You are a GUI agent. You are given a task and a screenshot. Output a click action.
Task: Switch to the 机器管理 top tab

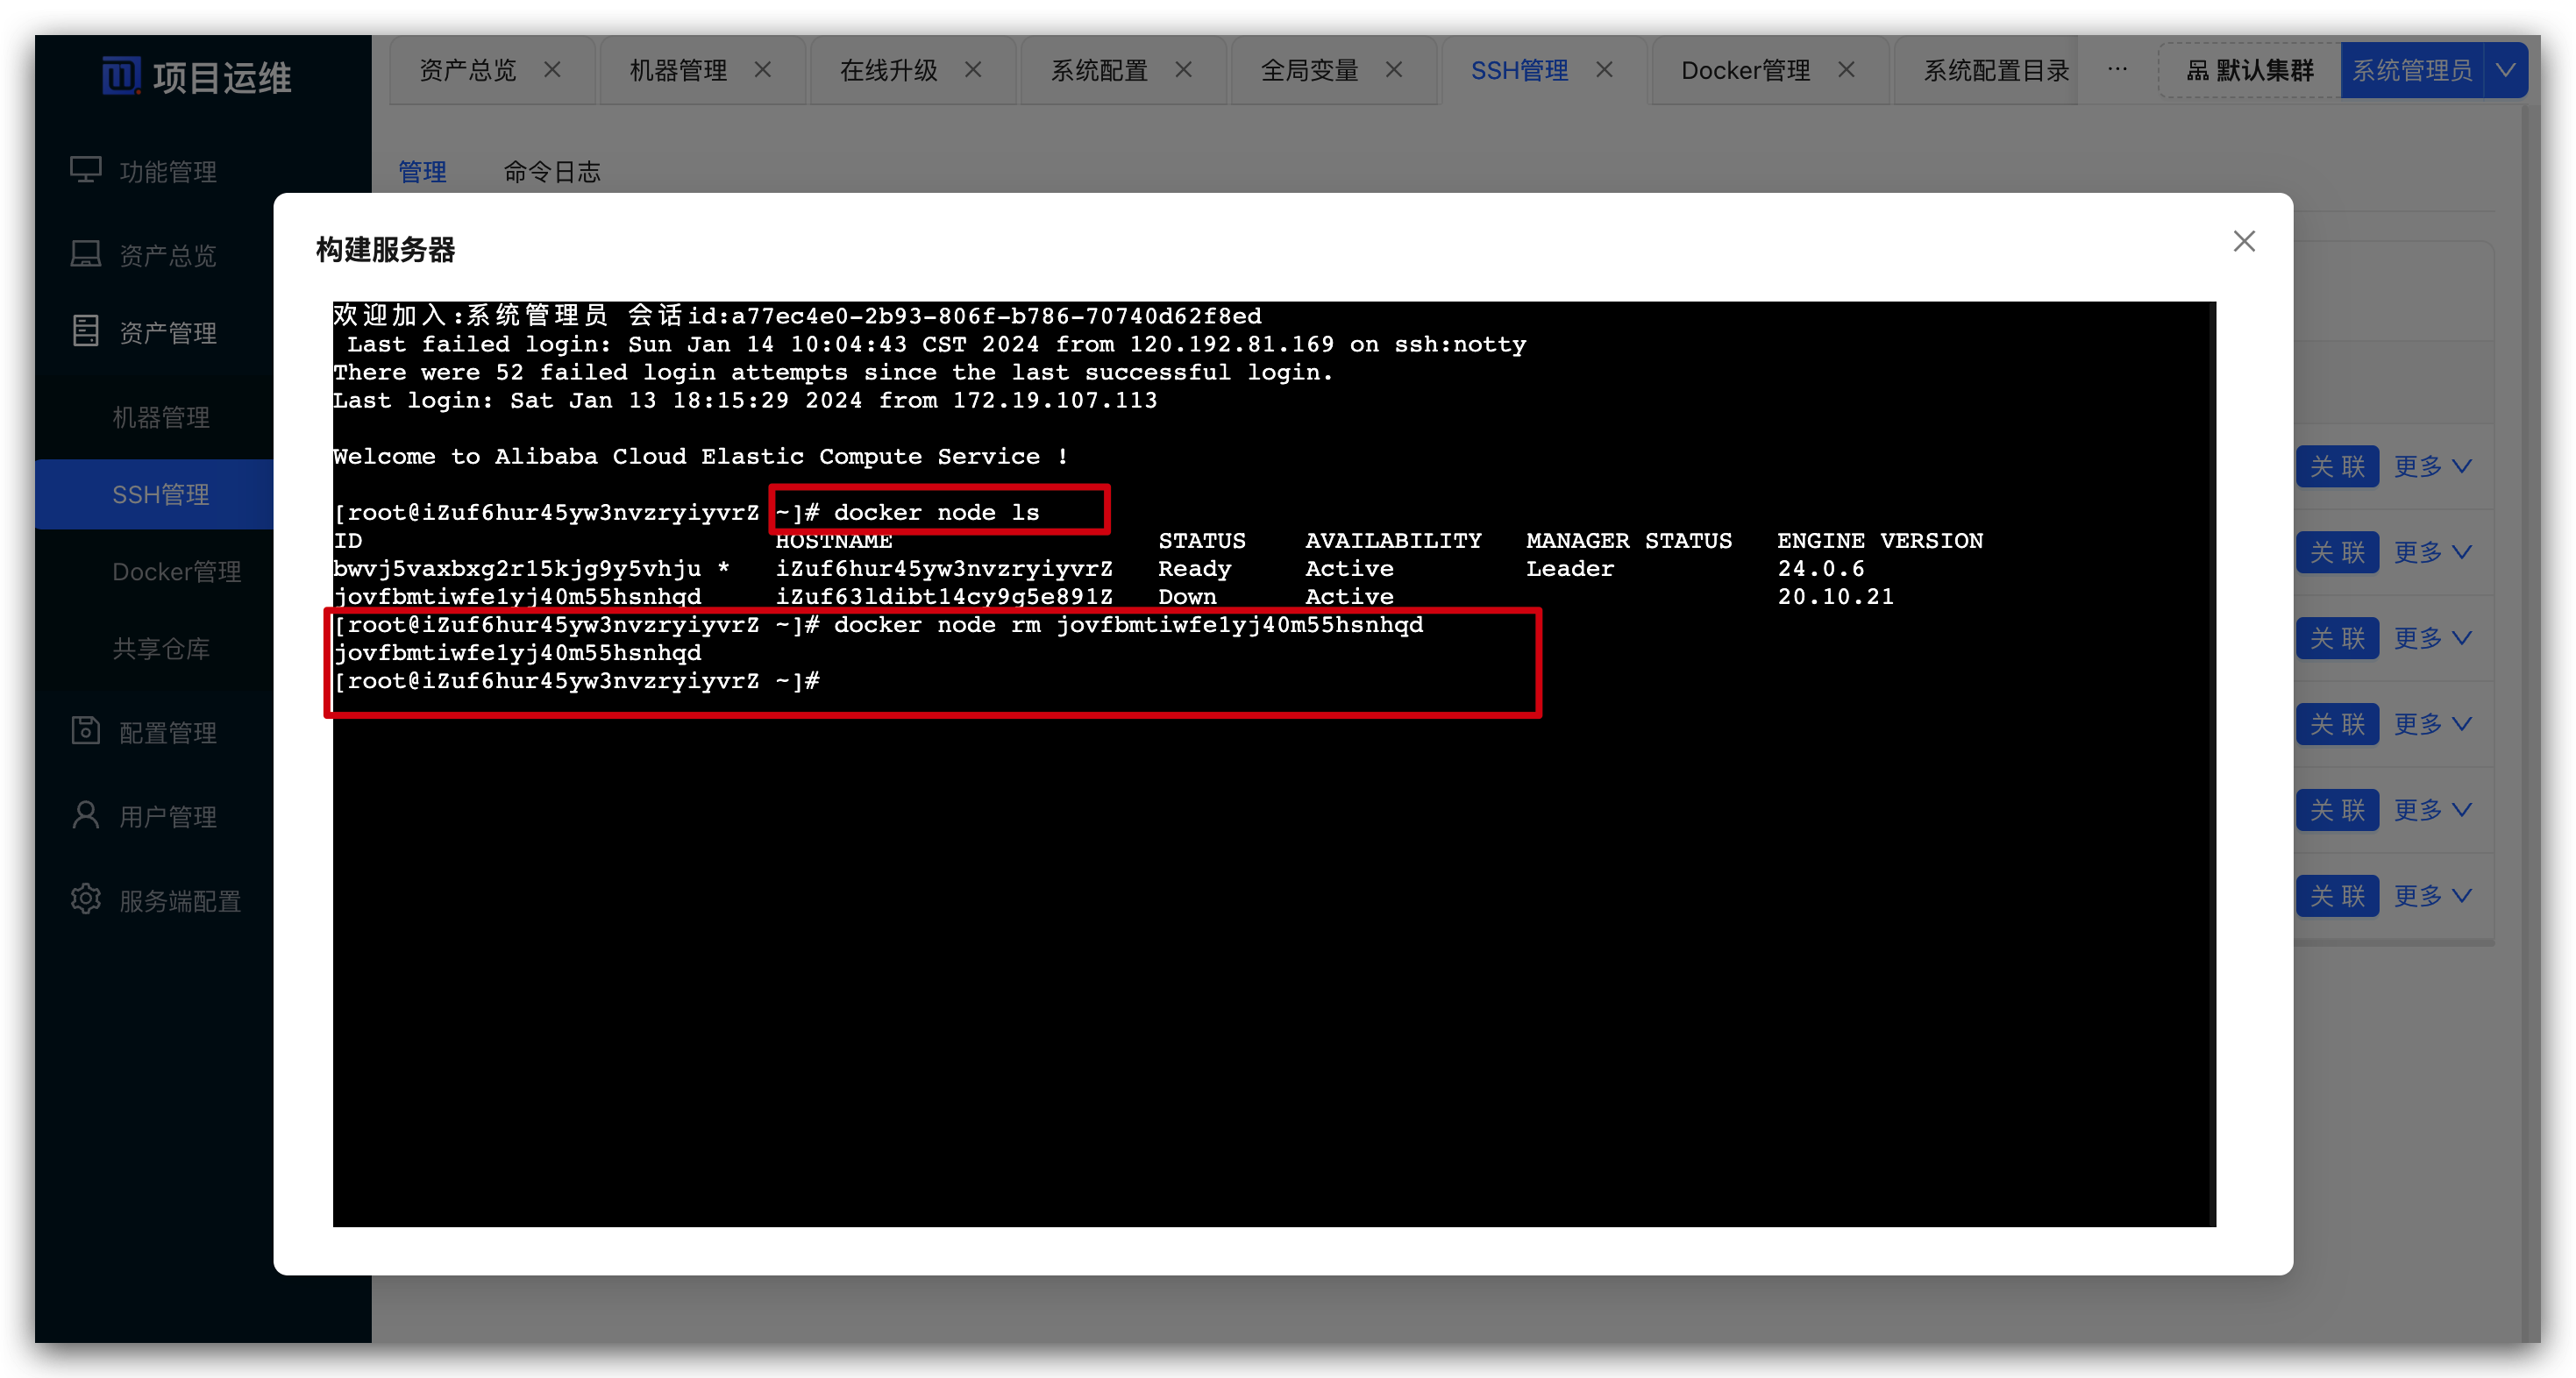tap(678, 70)
